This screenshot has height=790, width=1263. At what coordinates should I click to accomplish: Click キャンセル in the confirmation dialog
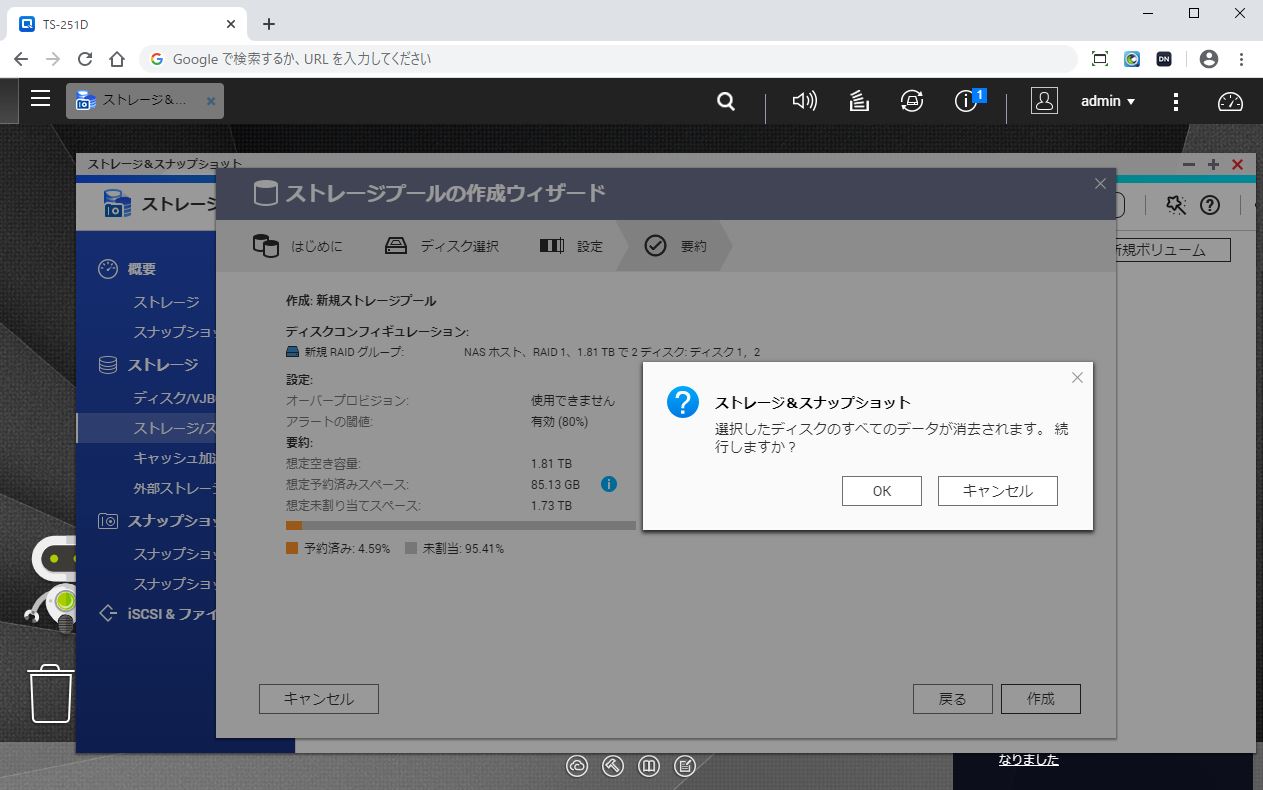(997, 491)
